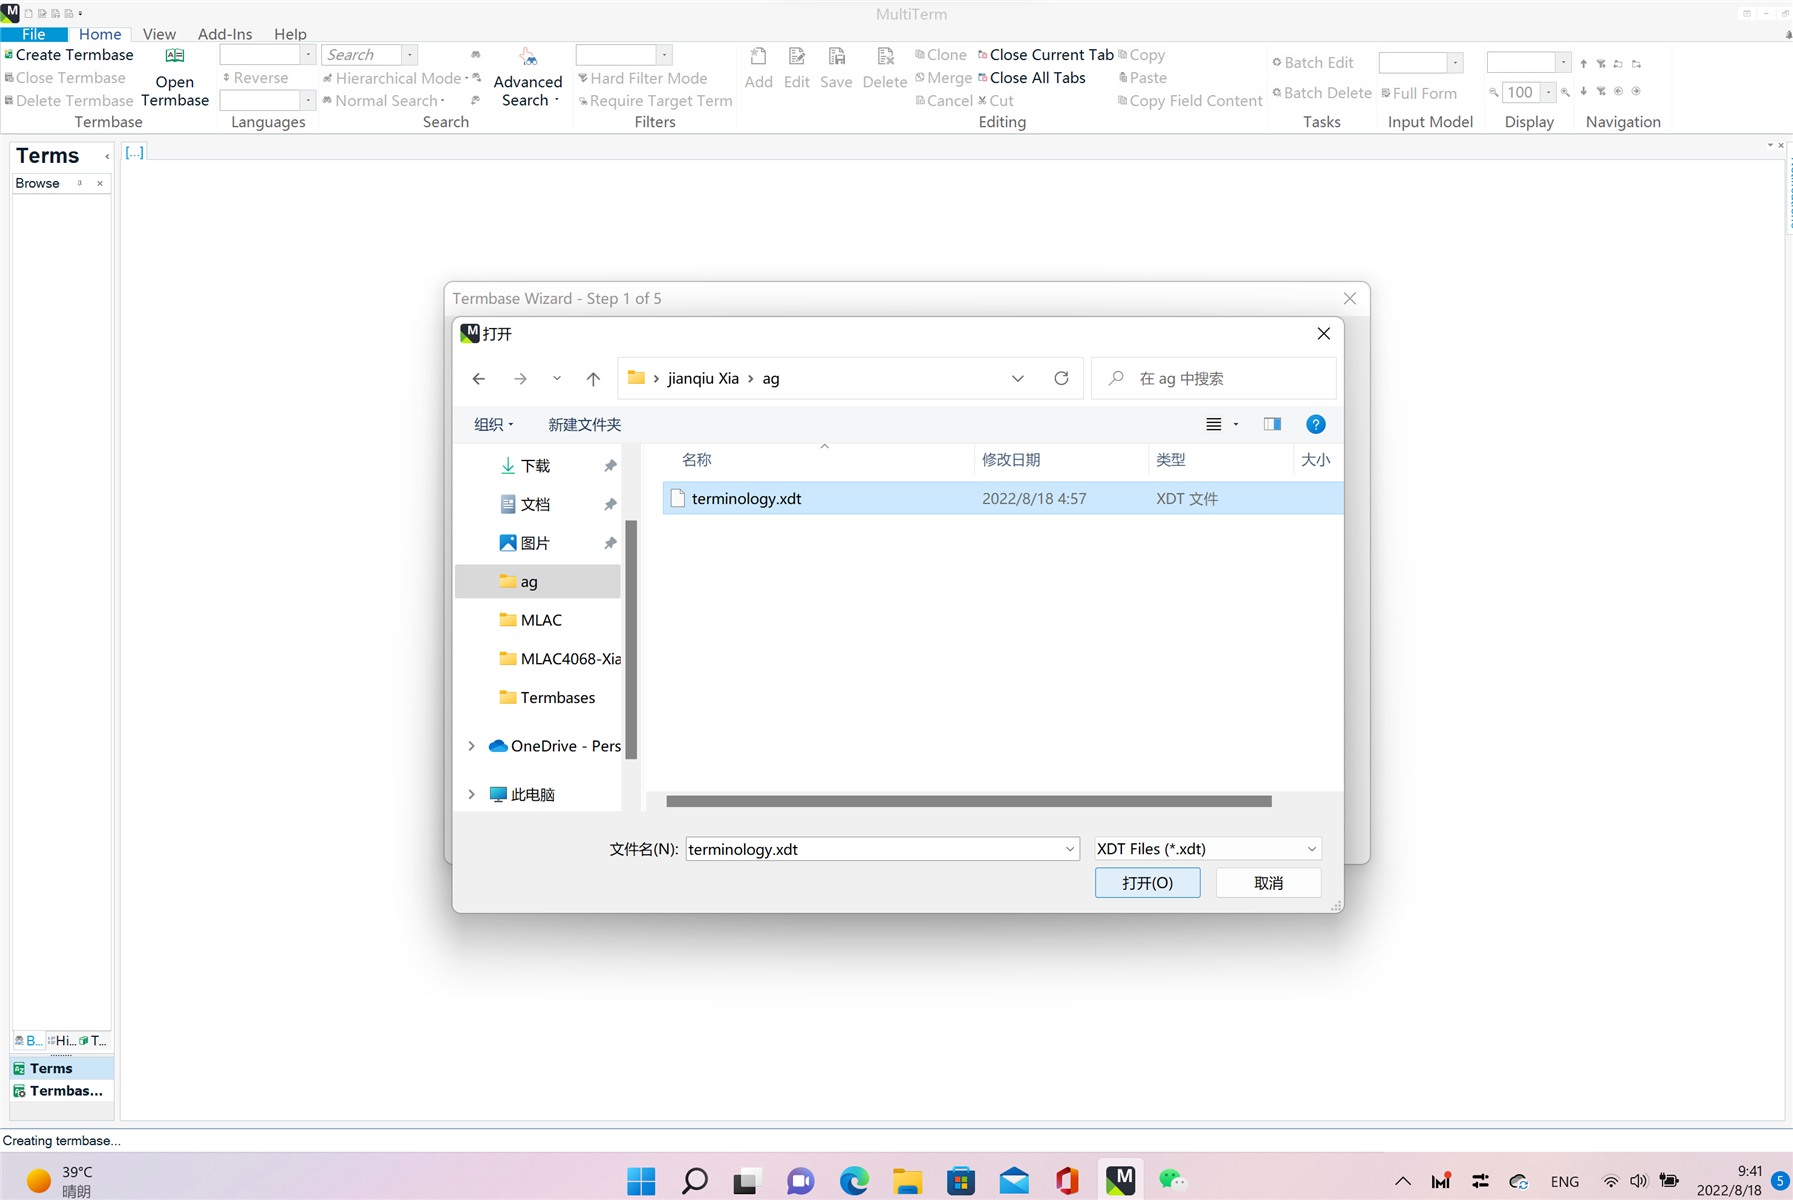Viewport: 1793px width, 1200px height.
Task: Open the Mail app from taskbar
Action: point(1014,1181)
